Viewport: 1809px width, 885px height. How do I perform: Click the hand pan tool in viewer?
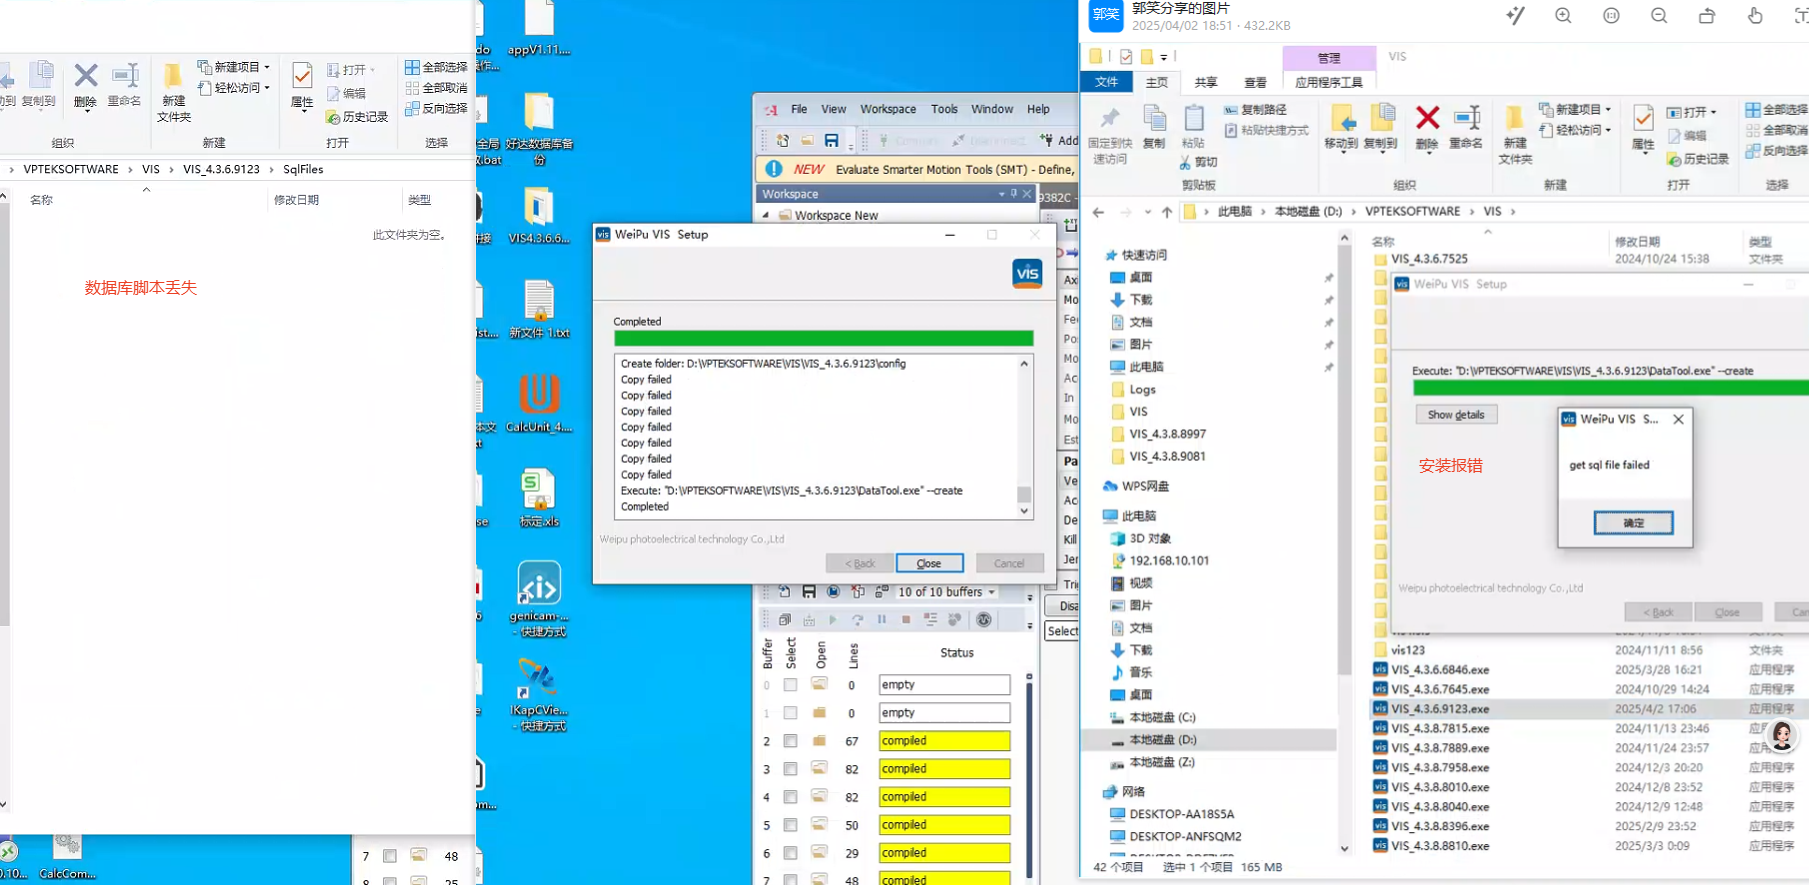point(1755,16)
